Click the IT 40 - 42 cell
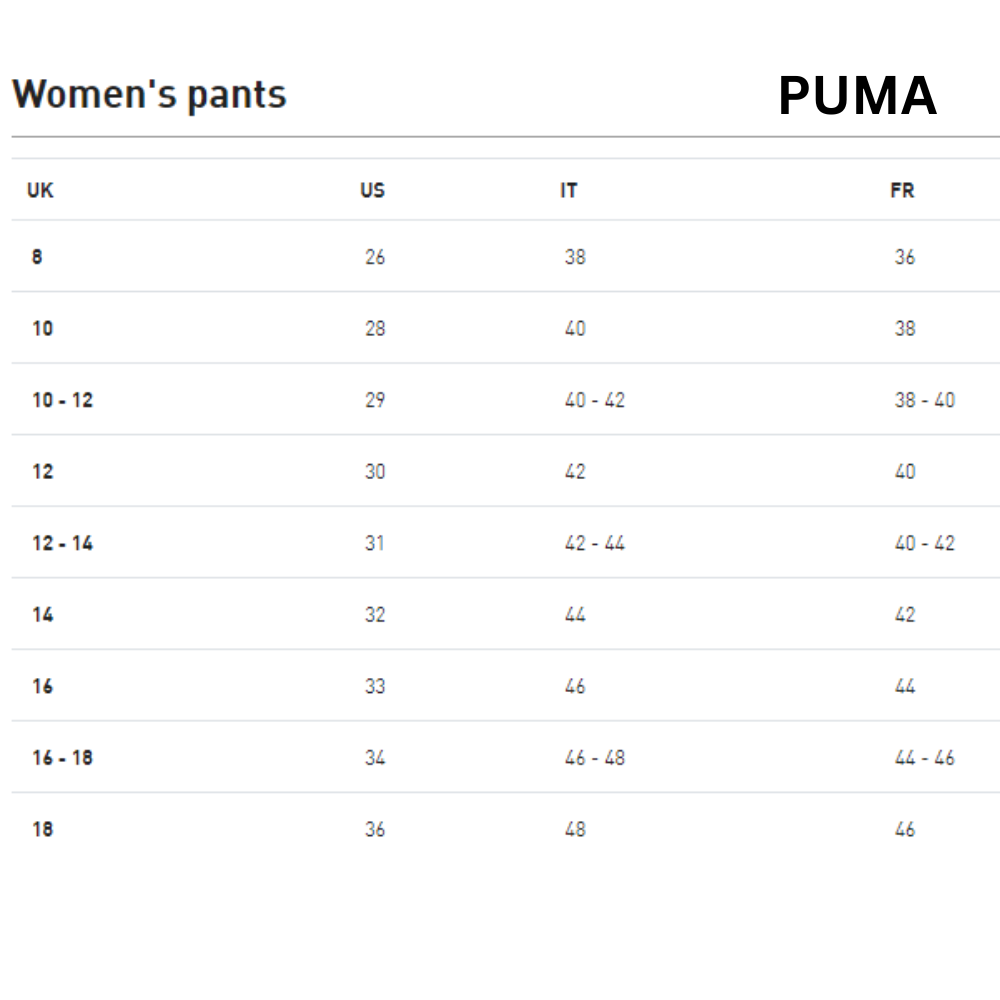Viewport: 1000px width, 1000px height. [594, 400]
